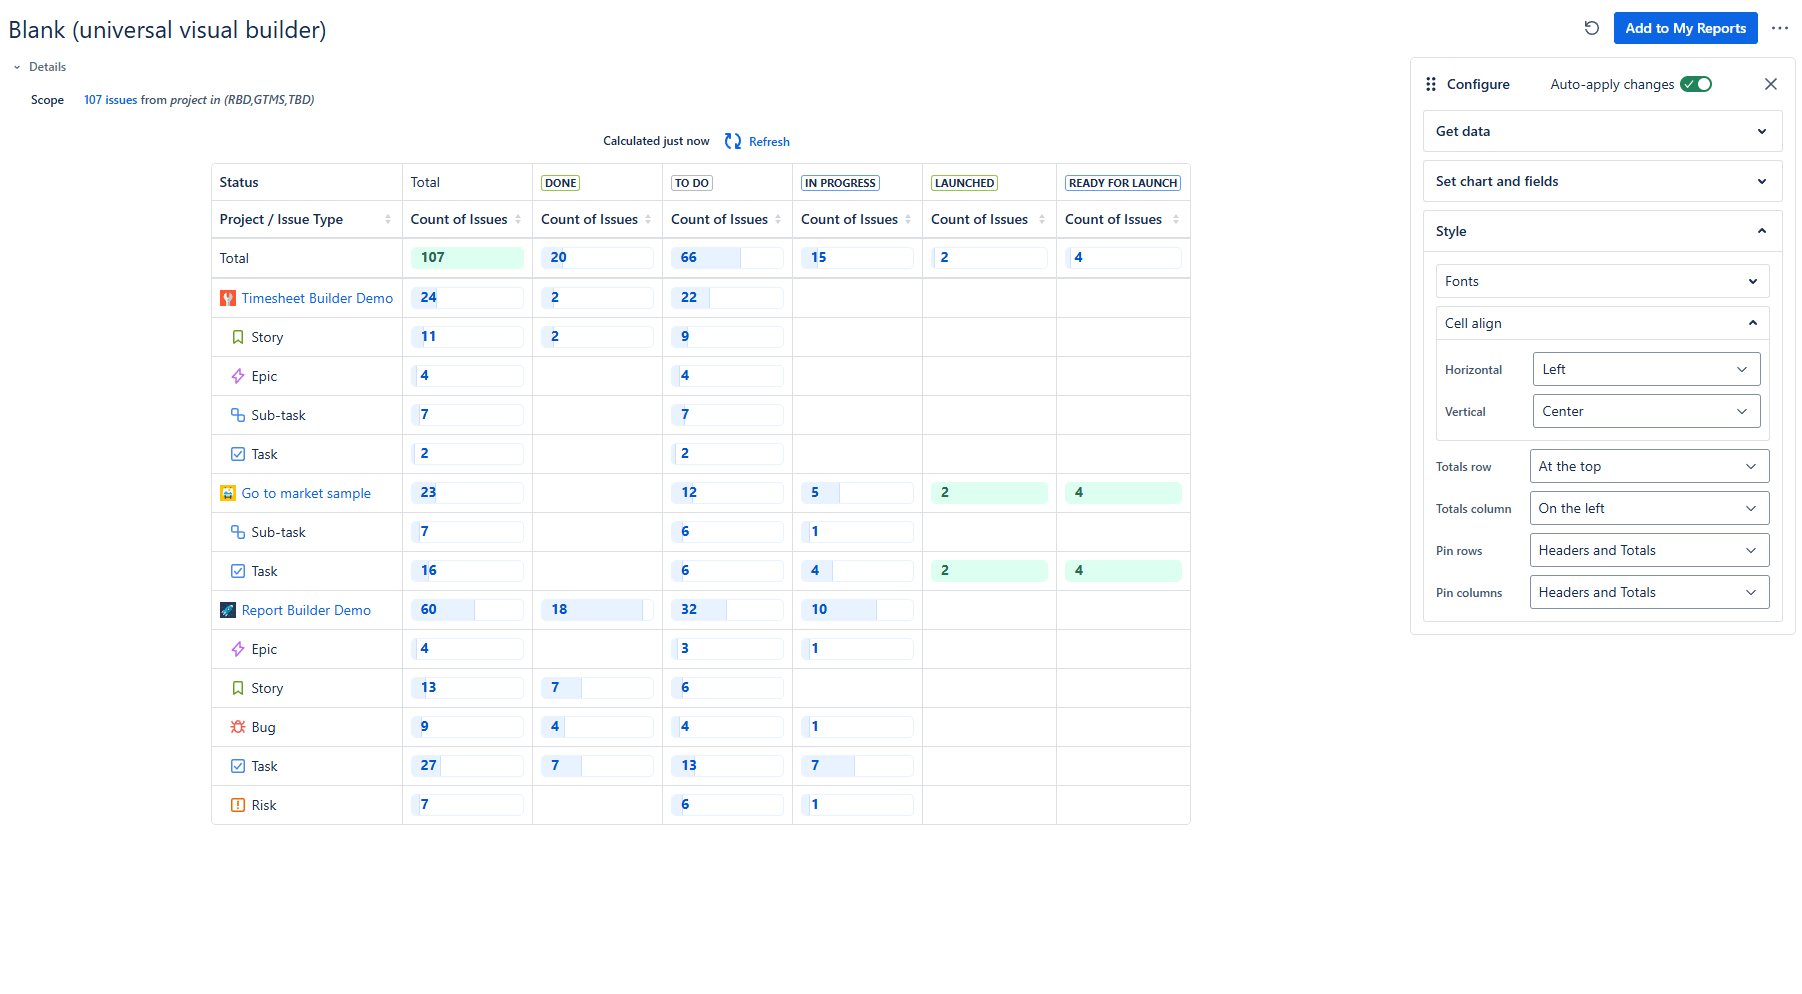Screen dimensions: 1802x994
Task: Sort the LAUNCHED Count of Issues column
Action: 1042,219
